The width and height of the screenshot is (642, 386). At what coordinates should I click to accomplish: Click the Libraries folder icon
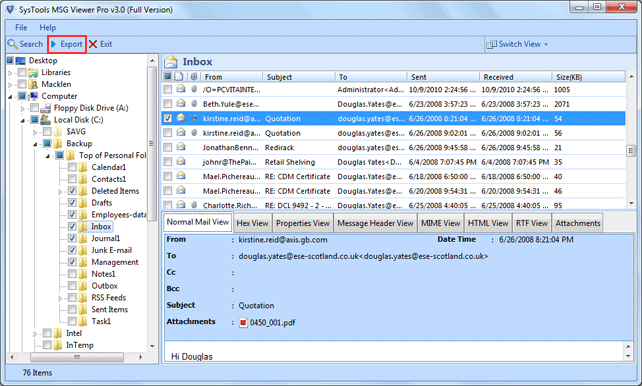pos(33,72)
